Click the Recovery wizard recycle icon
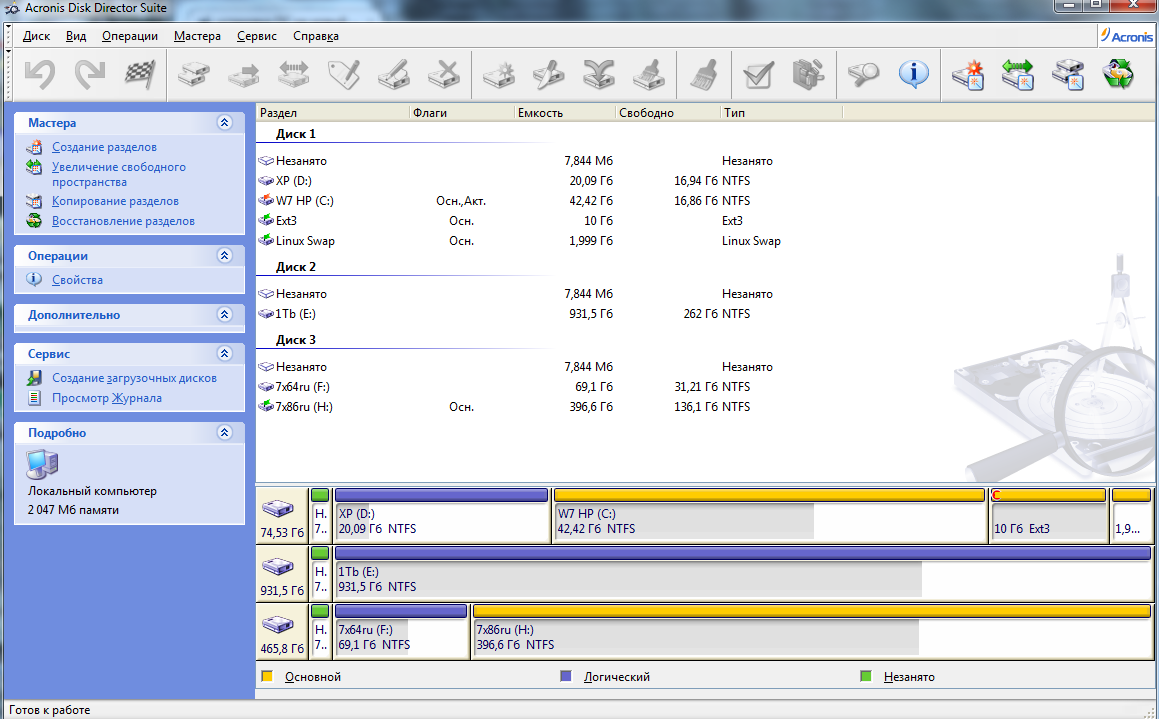The height and width of the screenshot is (719, 1159). [1118, 74]
